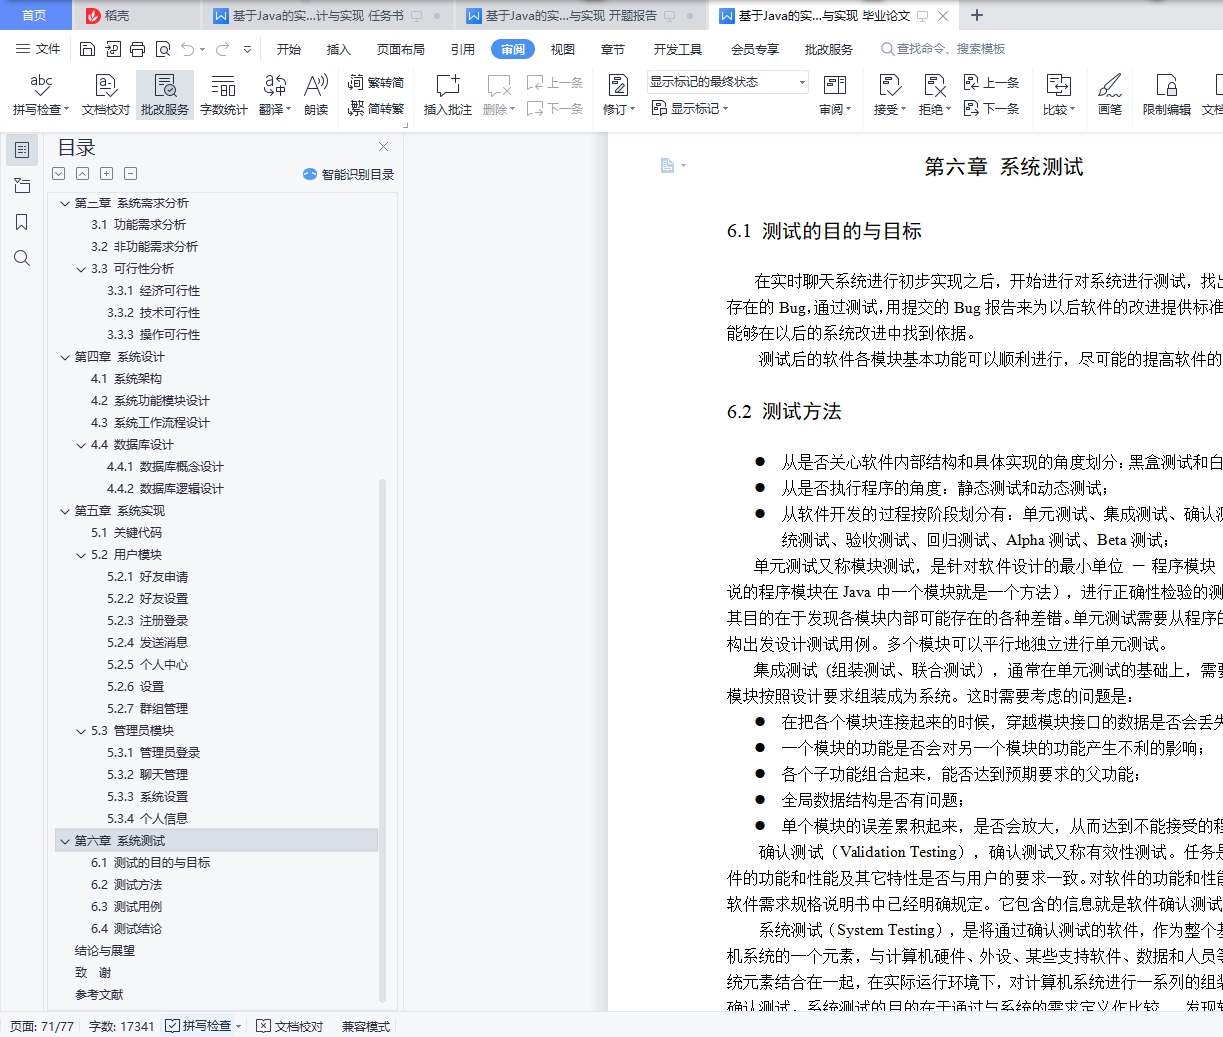1223x1037 pixels.
Task: Switch to the 引用 ribbon tab
Action: (x=463, y=49)
